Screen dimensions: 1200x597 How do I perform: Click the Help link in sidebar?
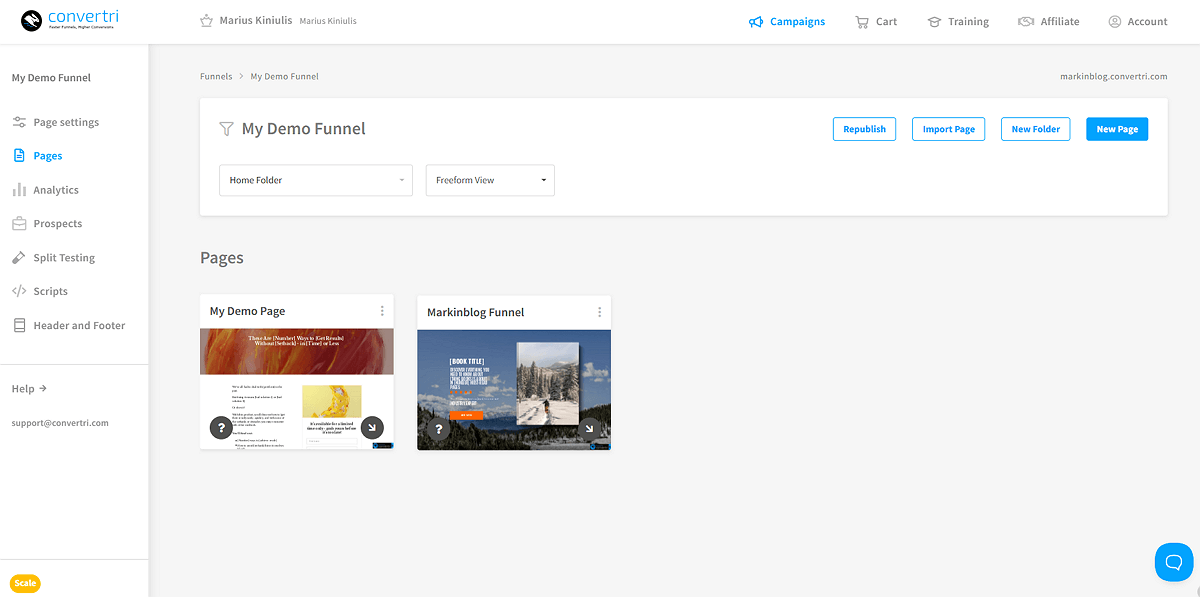(x=29, y=389)
